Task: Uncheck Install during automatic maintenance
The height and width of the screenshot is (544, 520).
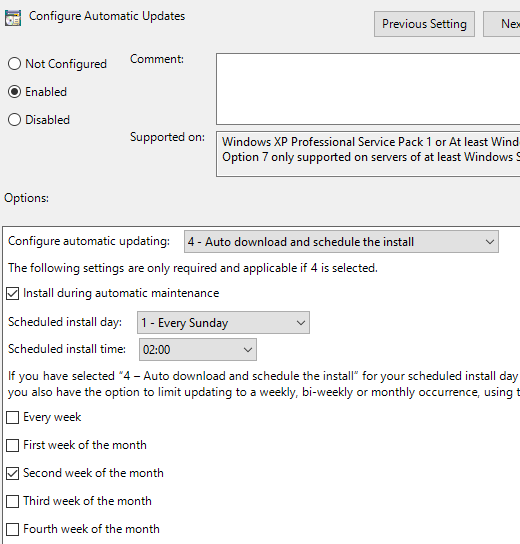Action: [x=12, y=294]
